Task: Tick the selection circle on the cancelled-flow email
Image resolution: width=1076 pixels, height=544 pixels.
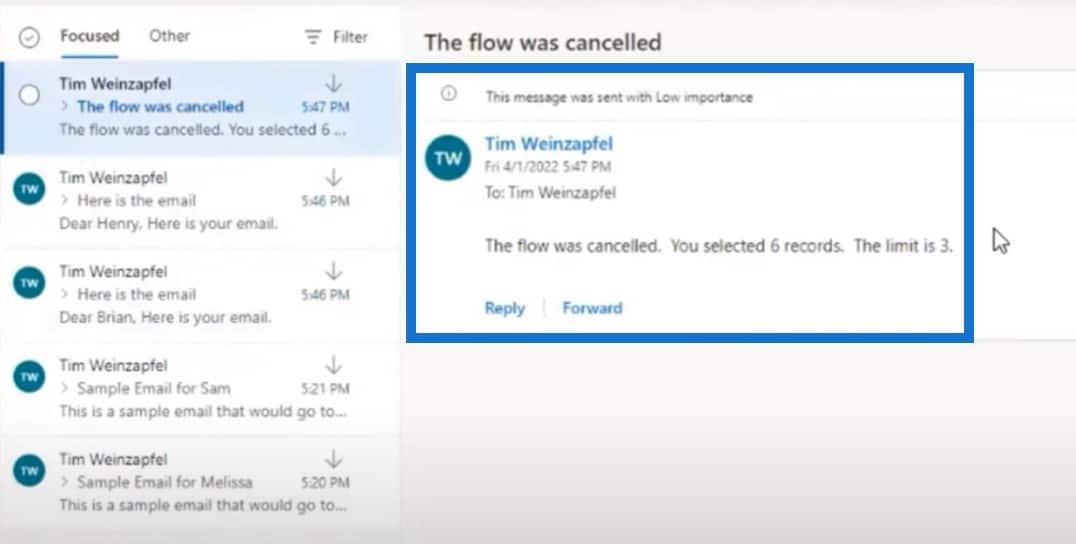Action: point(29,95)
